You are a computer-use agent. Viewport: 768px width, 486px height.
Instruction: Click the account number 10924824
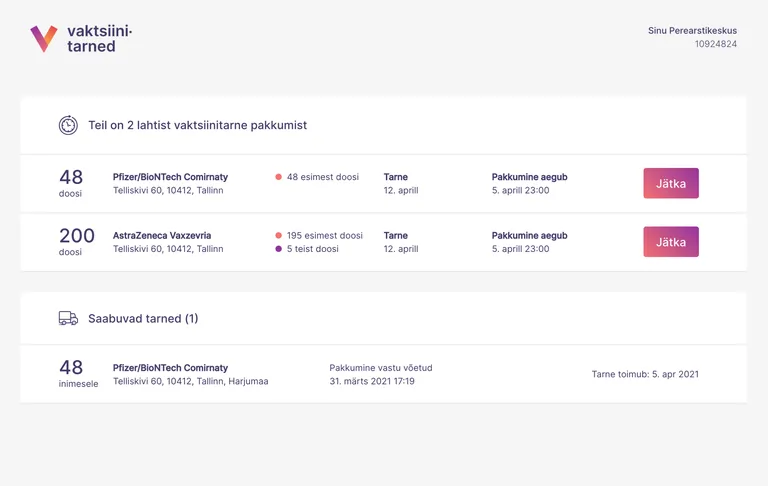pyautogui.click(x=716, y=44)
